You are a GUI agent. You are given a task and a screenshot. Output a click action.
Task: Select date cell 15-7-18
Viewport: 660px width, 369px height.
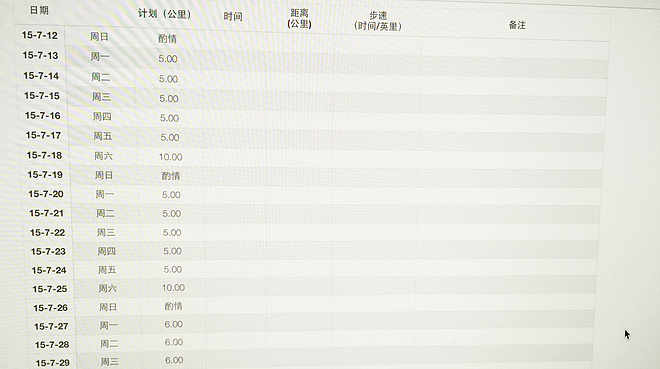44,155
